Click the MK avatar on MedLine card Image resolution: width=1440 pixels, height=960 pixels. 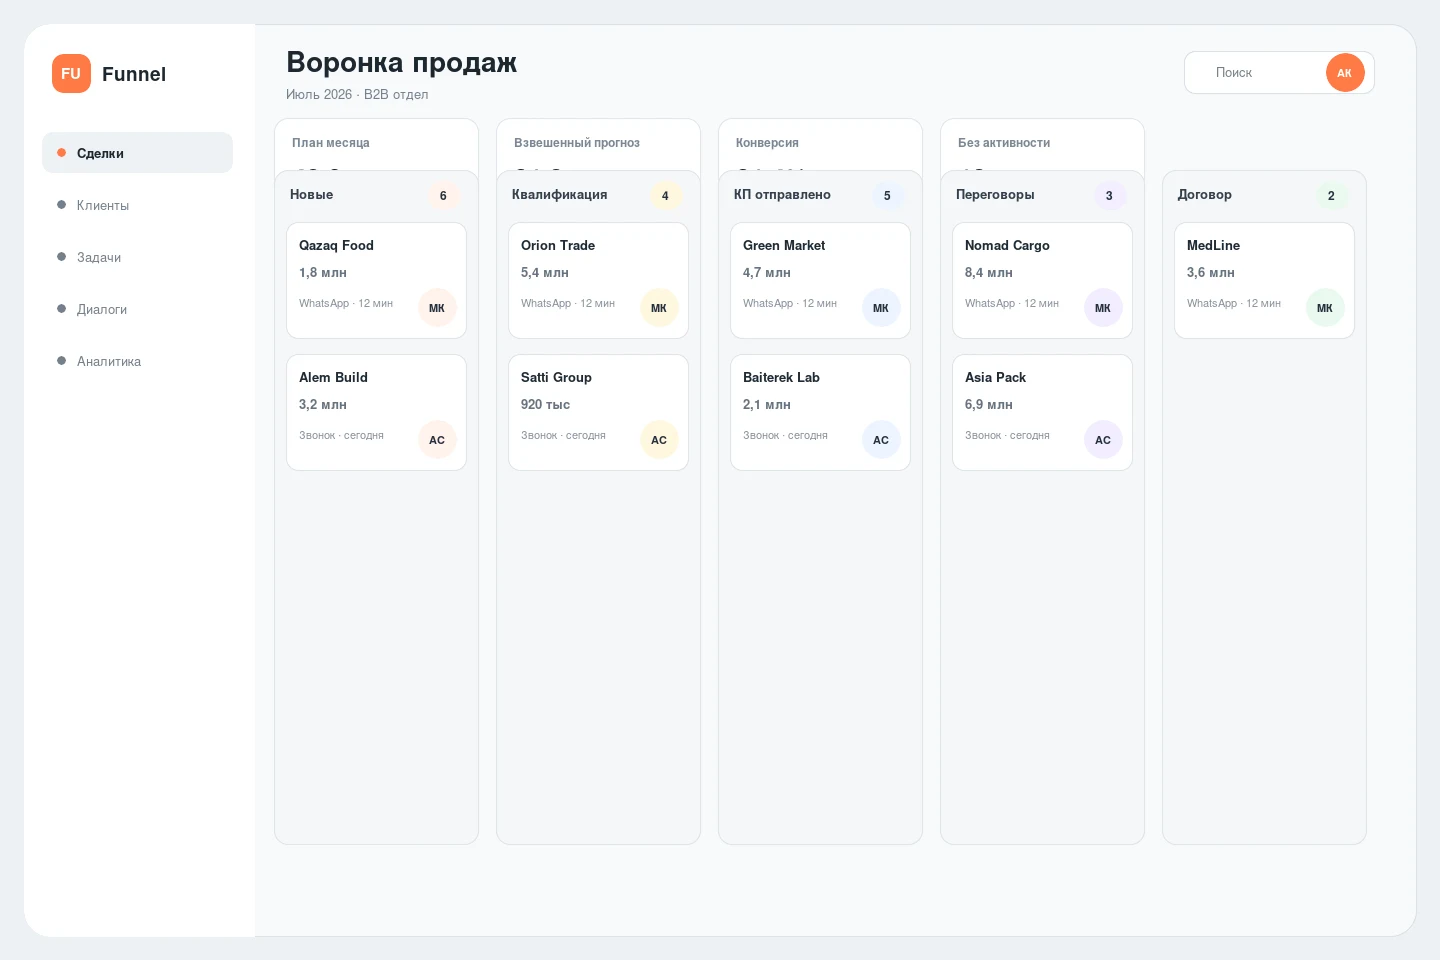tap(1325, 308)
